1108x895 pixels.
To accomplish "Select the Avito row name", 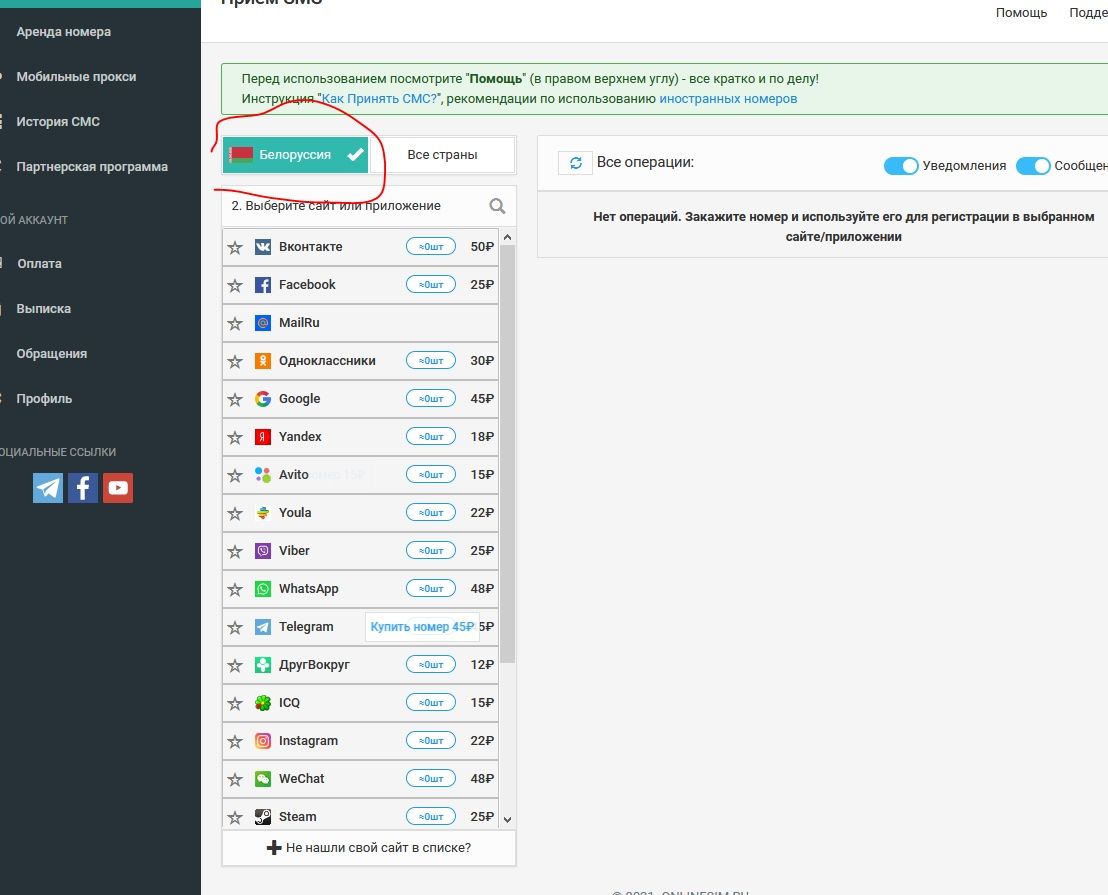I will [x=293, y=475].
